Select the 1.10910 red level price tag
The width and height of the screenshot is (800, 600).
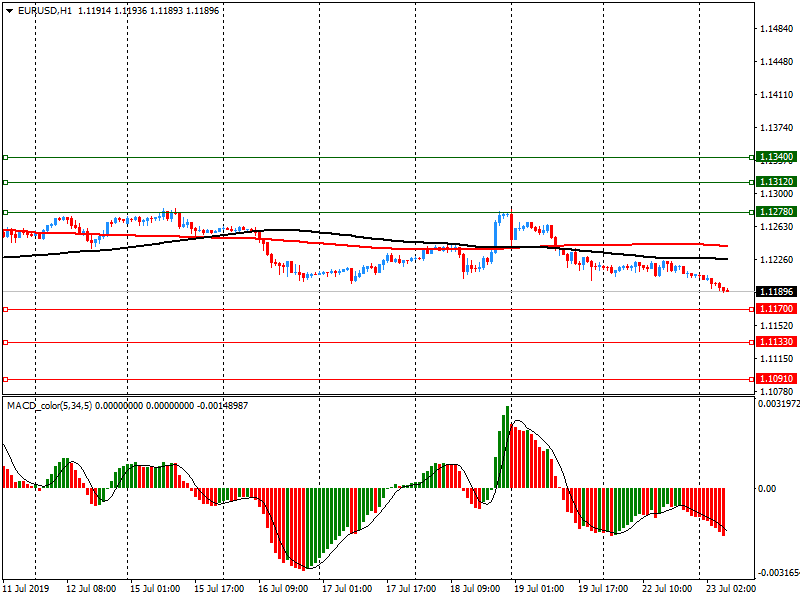tap(777, 379)
